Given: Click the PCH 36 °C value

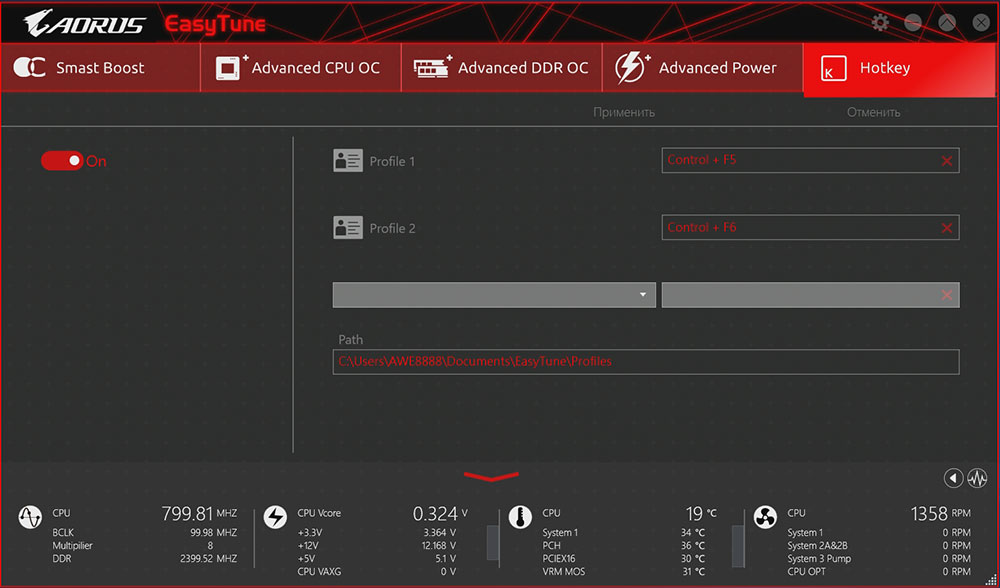Looking at the screenshot, I should tap(693, 546).
